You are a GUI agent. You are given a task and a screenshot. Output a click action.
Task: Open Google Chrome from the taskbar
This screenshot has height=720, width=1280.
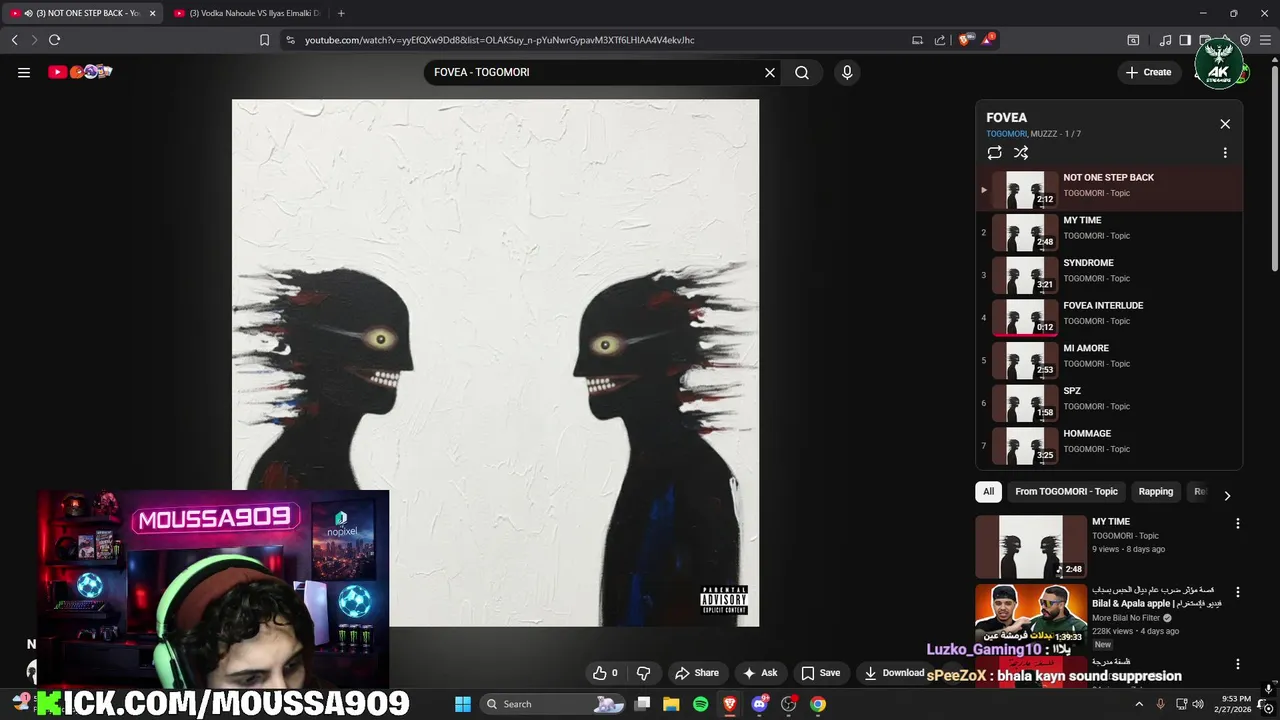click(818, 704)
